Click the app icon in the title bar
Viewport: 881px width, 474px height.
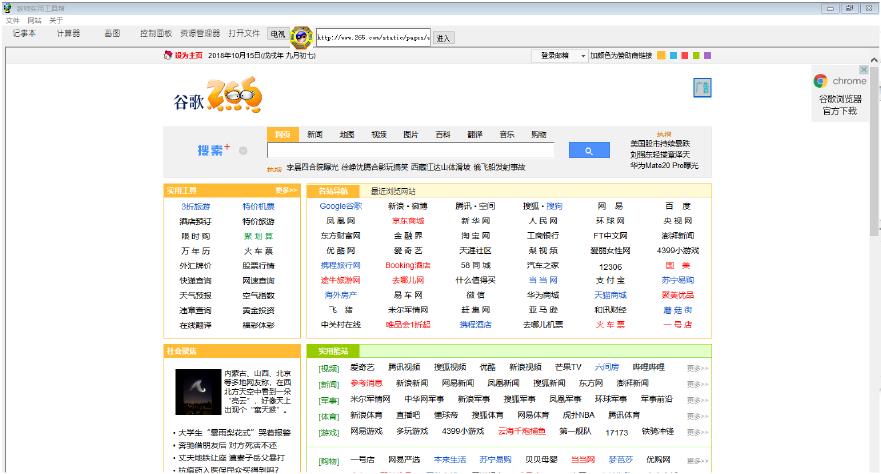[x=7, y=8]
